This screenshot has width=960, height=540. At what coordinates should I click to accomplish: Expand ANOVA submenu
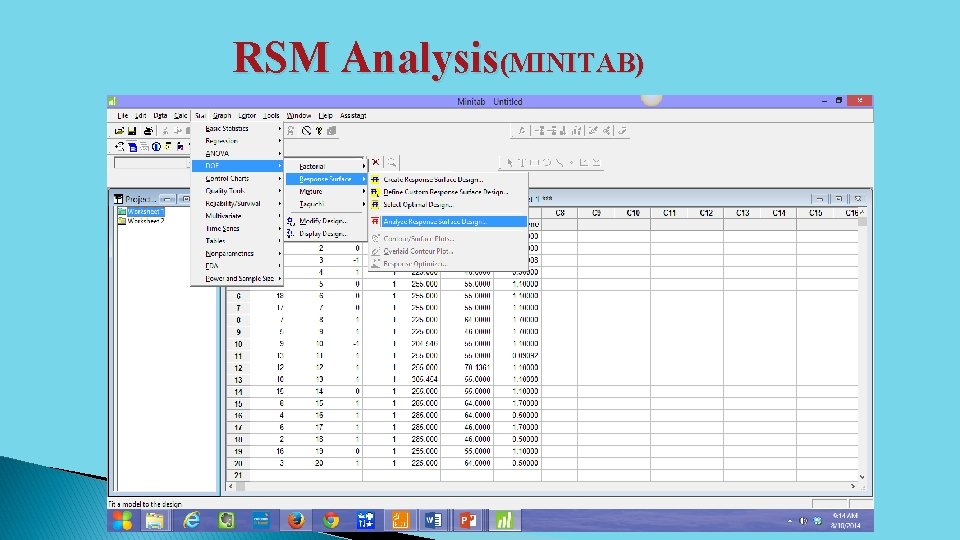pyautogui.click(x=237, y=153)
